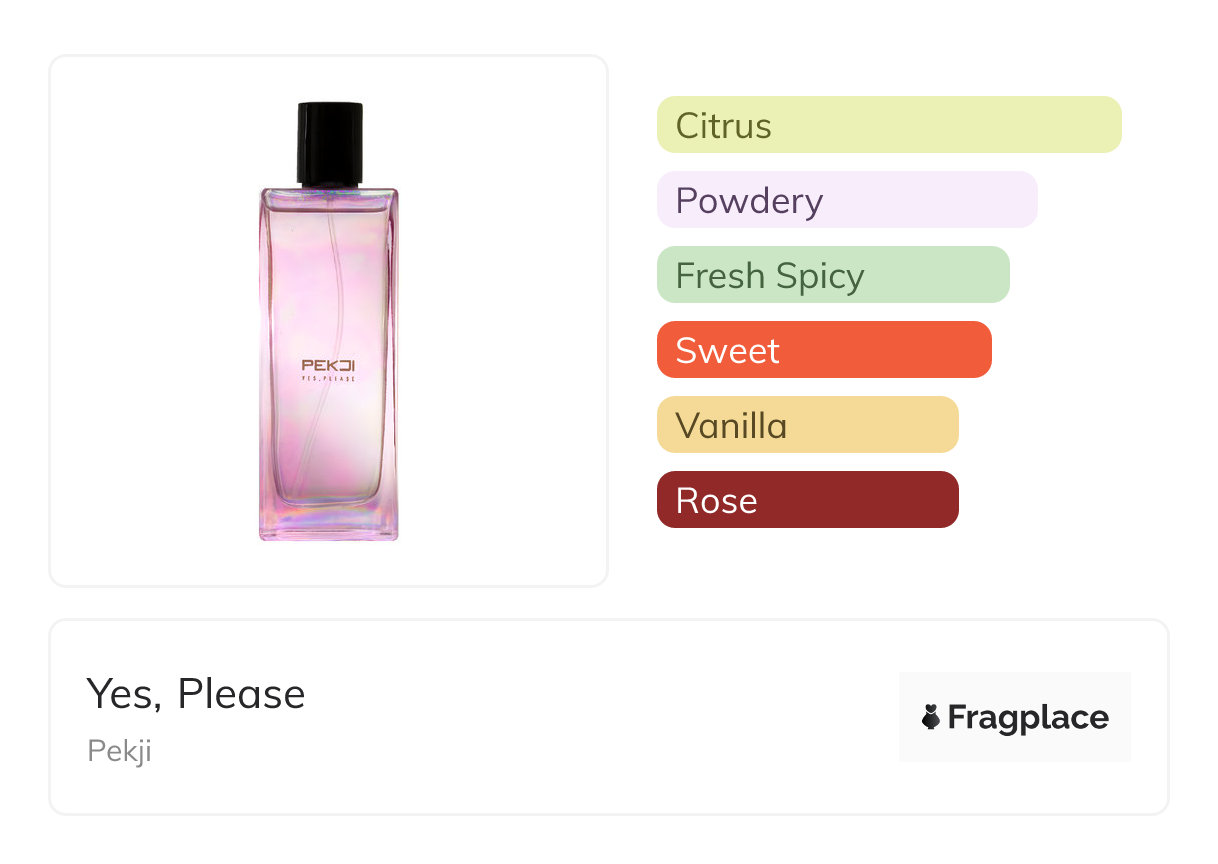The width and height of the screenshot is (1218, 864).
Task: Choose the Fresh Spicy accord bar
Action: (833, 275)
